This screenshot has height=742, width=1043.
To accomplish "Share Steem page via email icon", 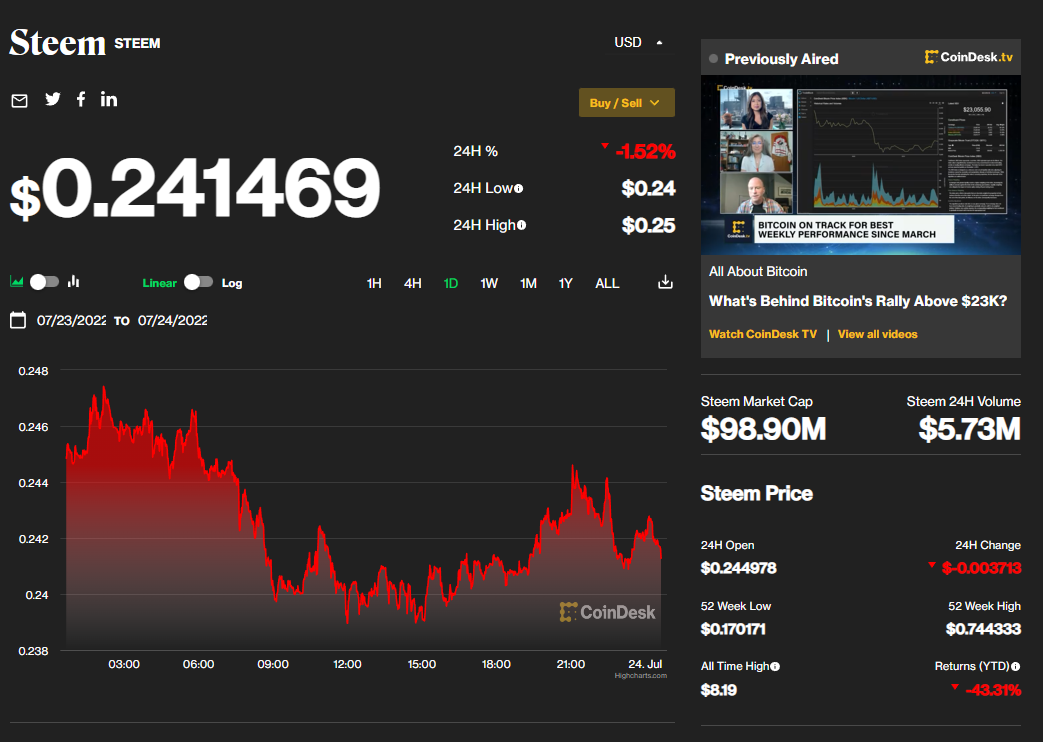I will pos(19,100).
